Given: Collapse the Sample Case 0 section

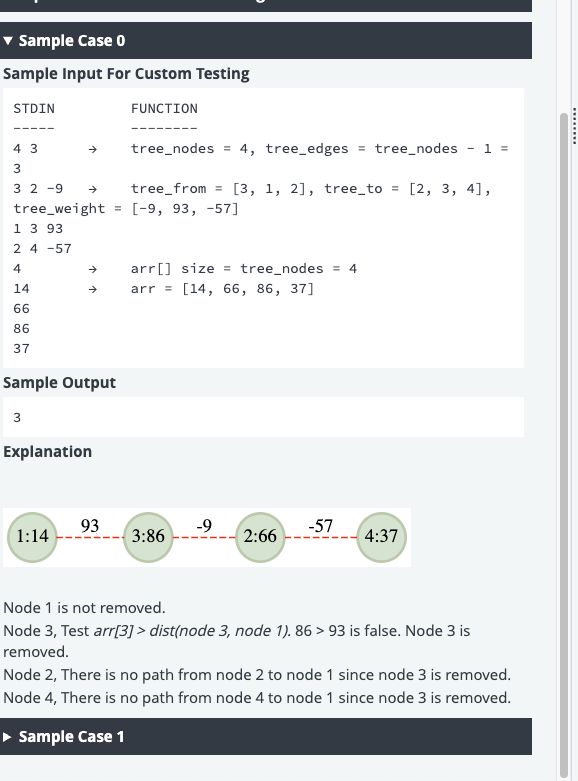Looking at the screenshot, I should tap(266, 40).
